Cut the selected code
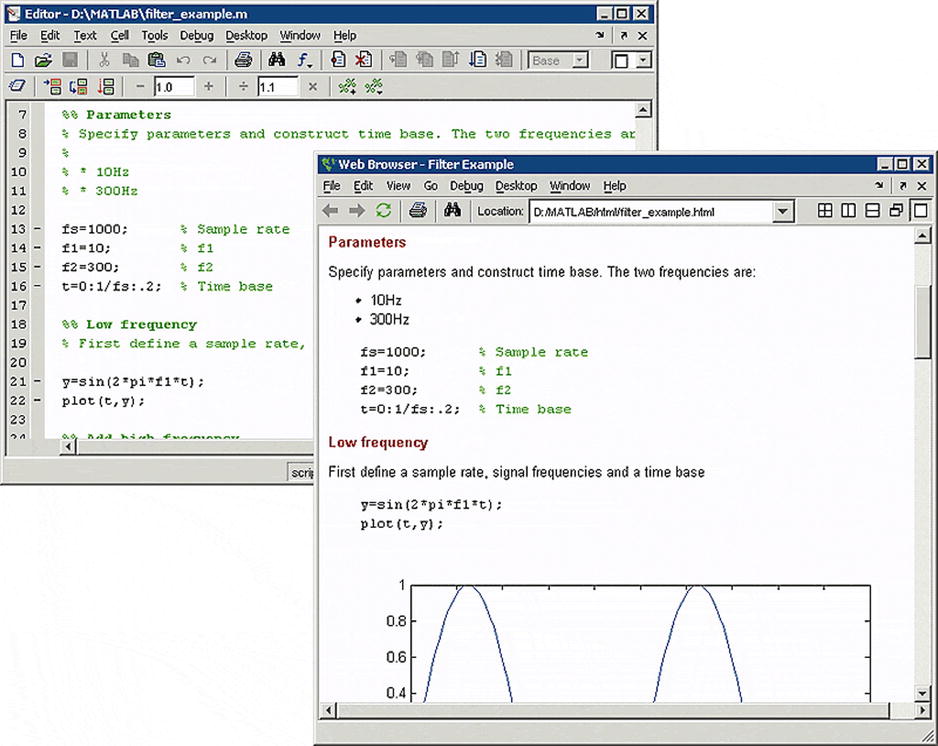 click(x=105, y=59)
